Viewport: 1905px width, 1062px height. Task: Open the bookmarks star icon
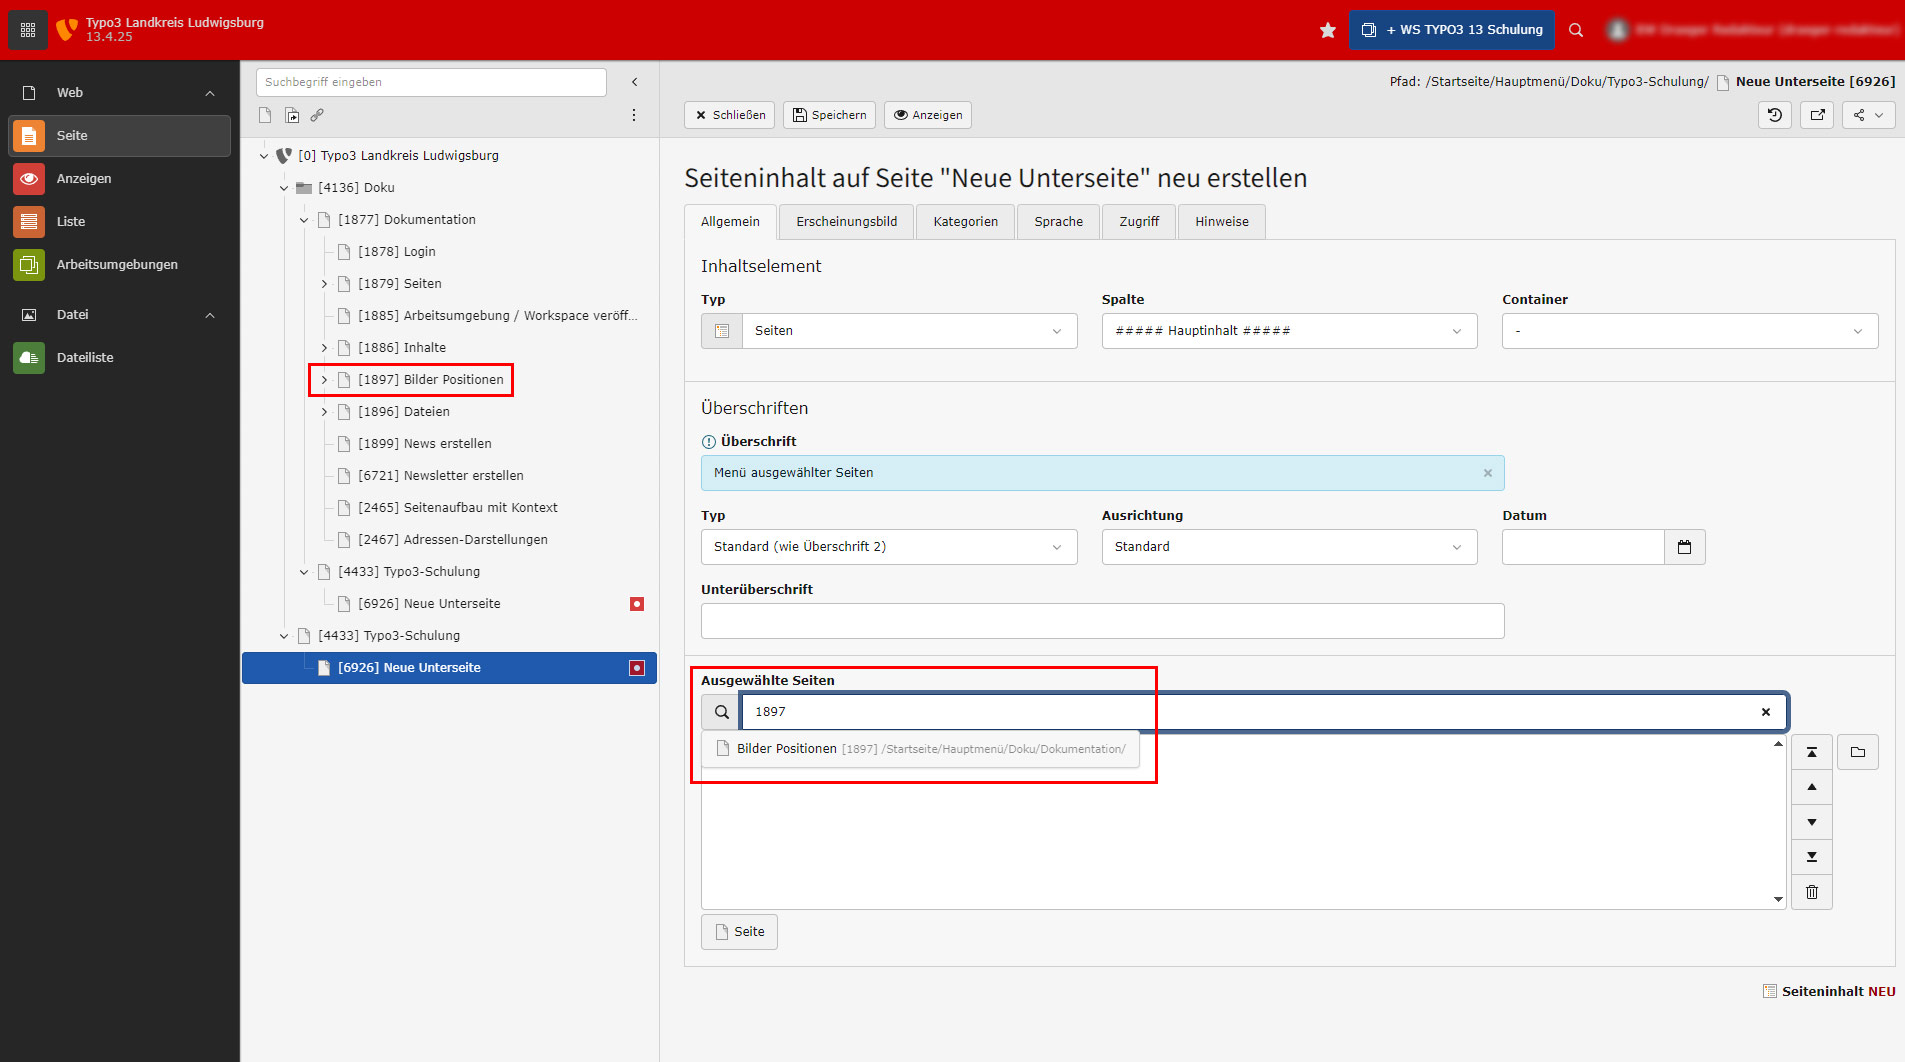(1327, 30)
